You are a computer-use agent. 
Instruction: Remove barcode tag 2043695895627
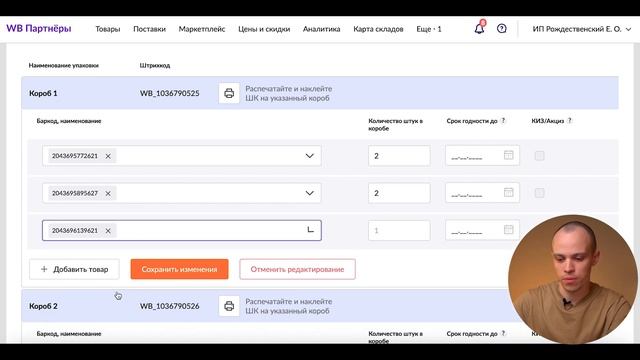tap(108, 193)
